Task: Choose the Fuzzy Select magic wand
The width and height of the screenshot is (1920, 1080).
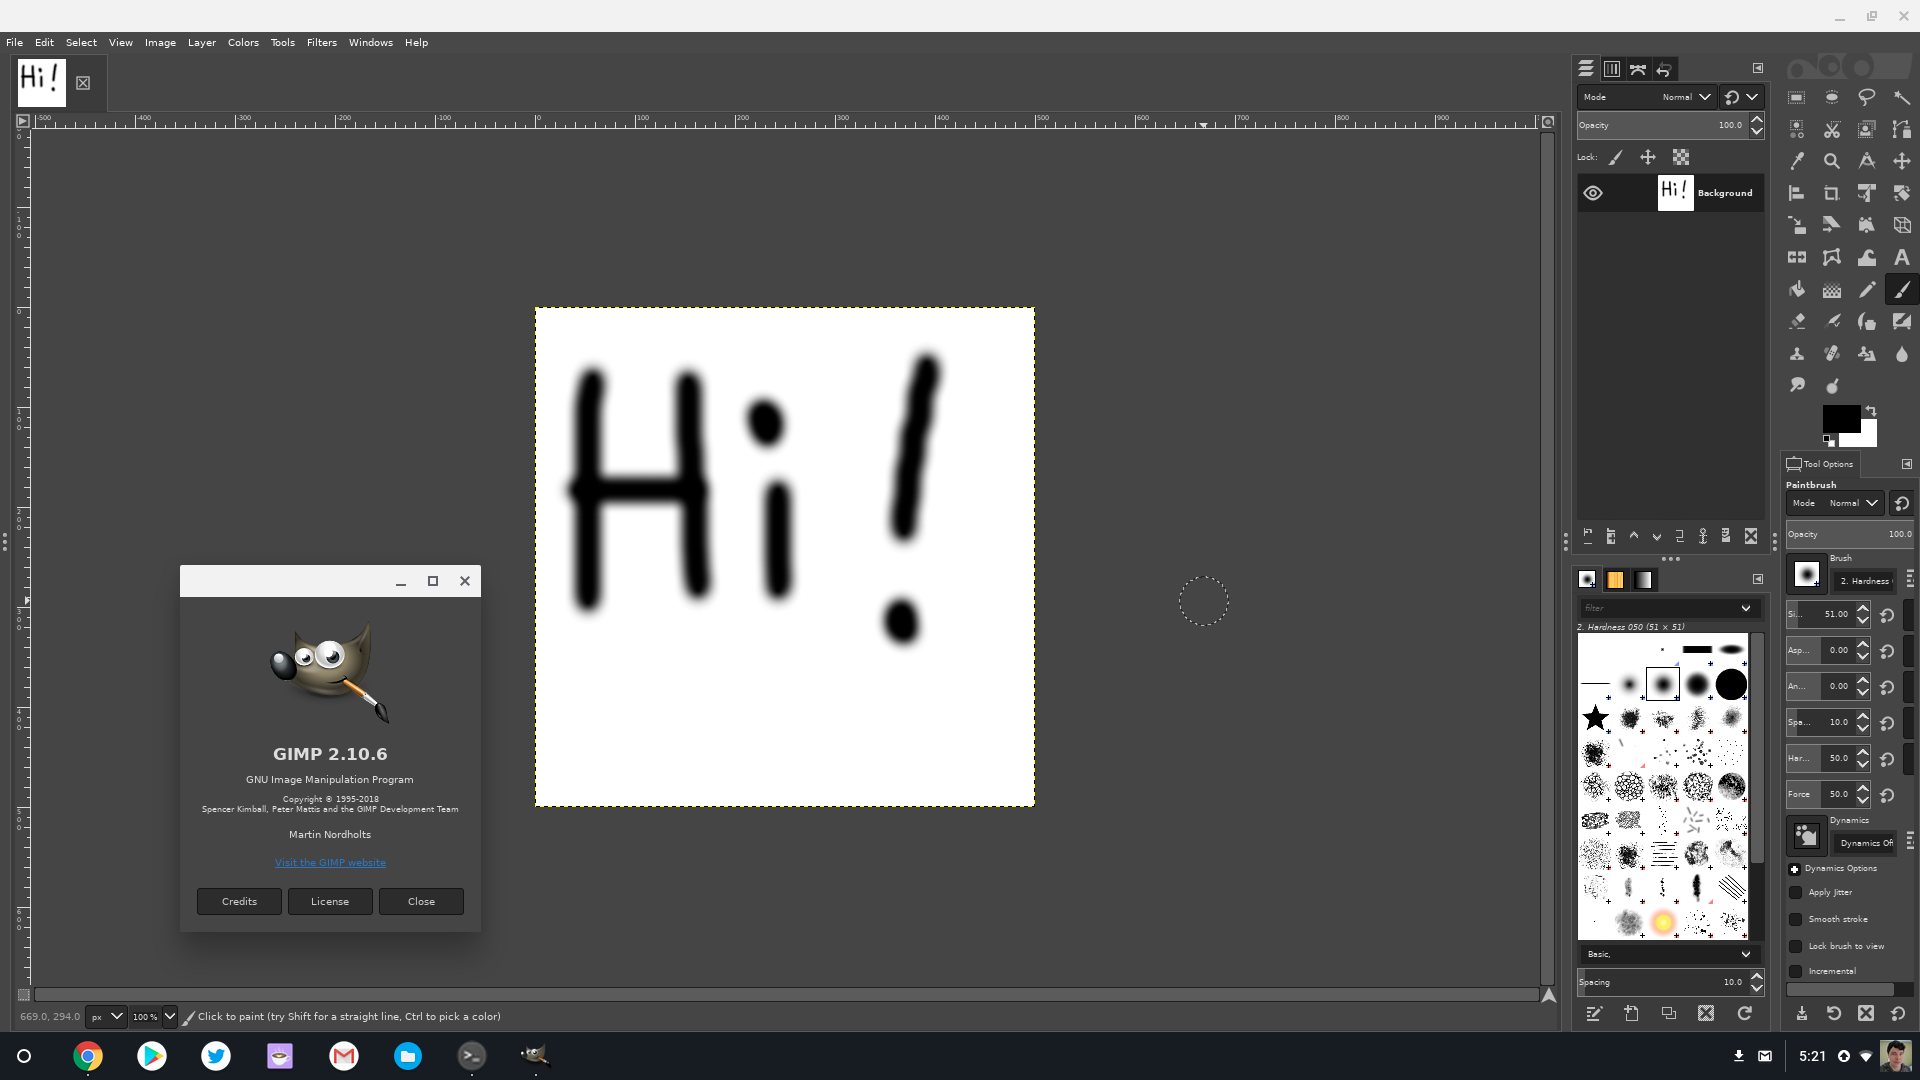Action: 1901,97
